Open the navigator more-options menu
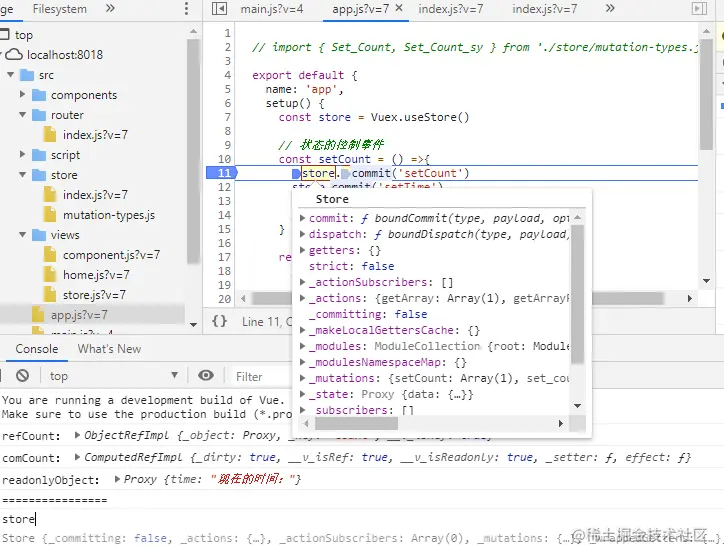The height and width of the screenshot is (560, 724). click(x=186, y=8)
